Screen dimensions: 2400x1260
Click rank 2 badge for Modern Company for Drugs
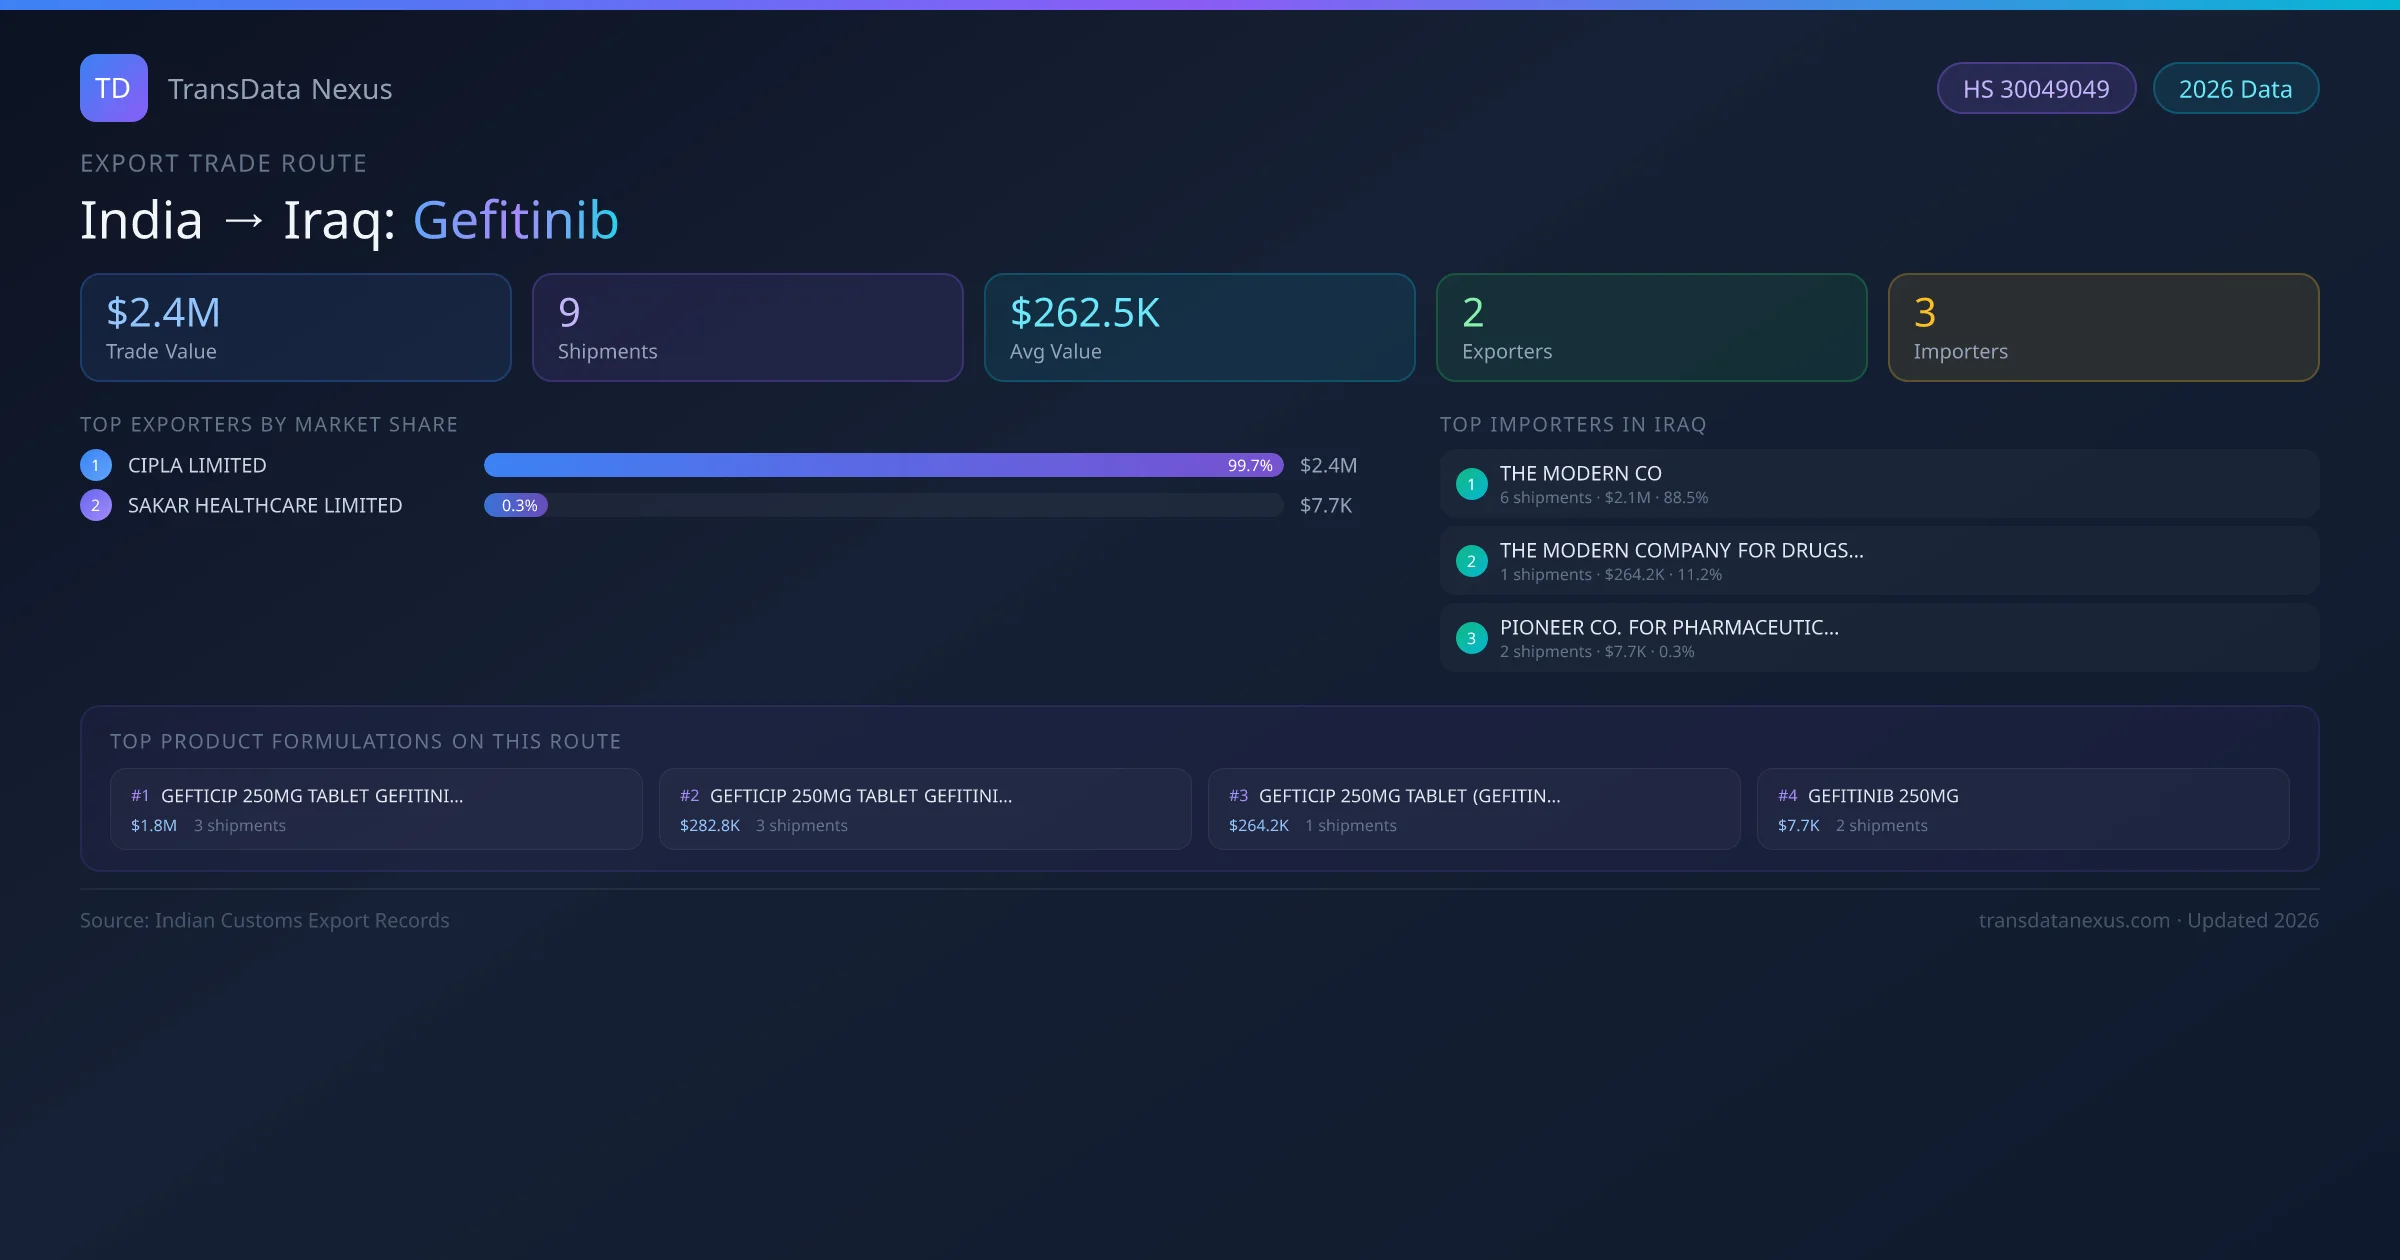tap(1471, 561)
